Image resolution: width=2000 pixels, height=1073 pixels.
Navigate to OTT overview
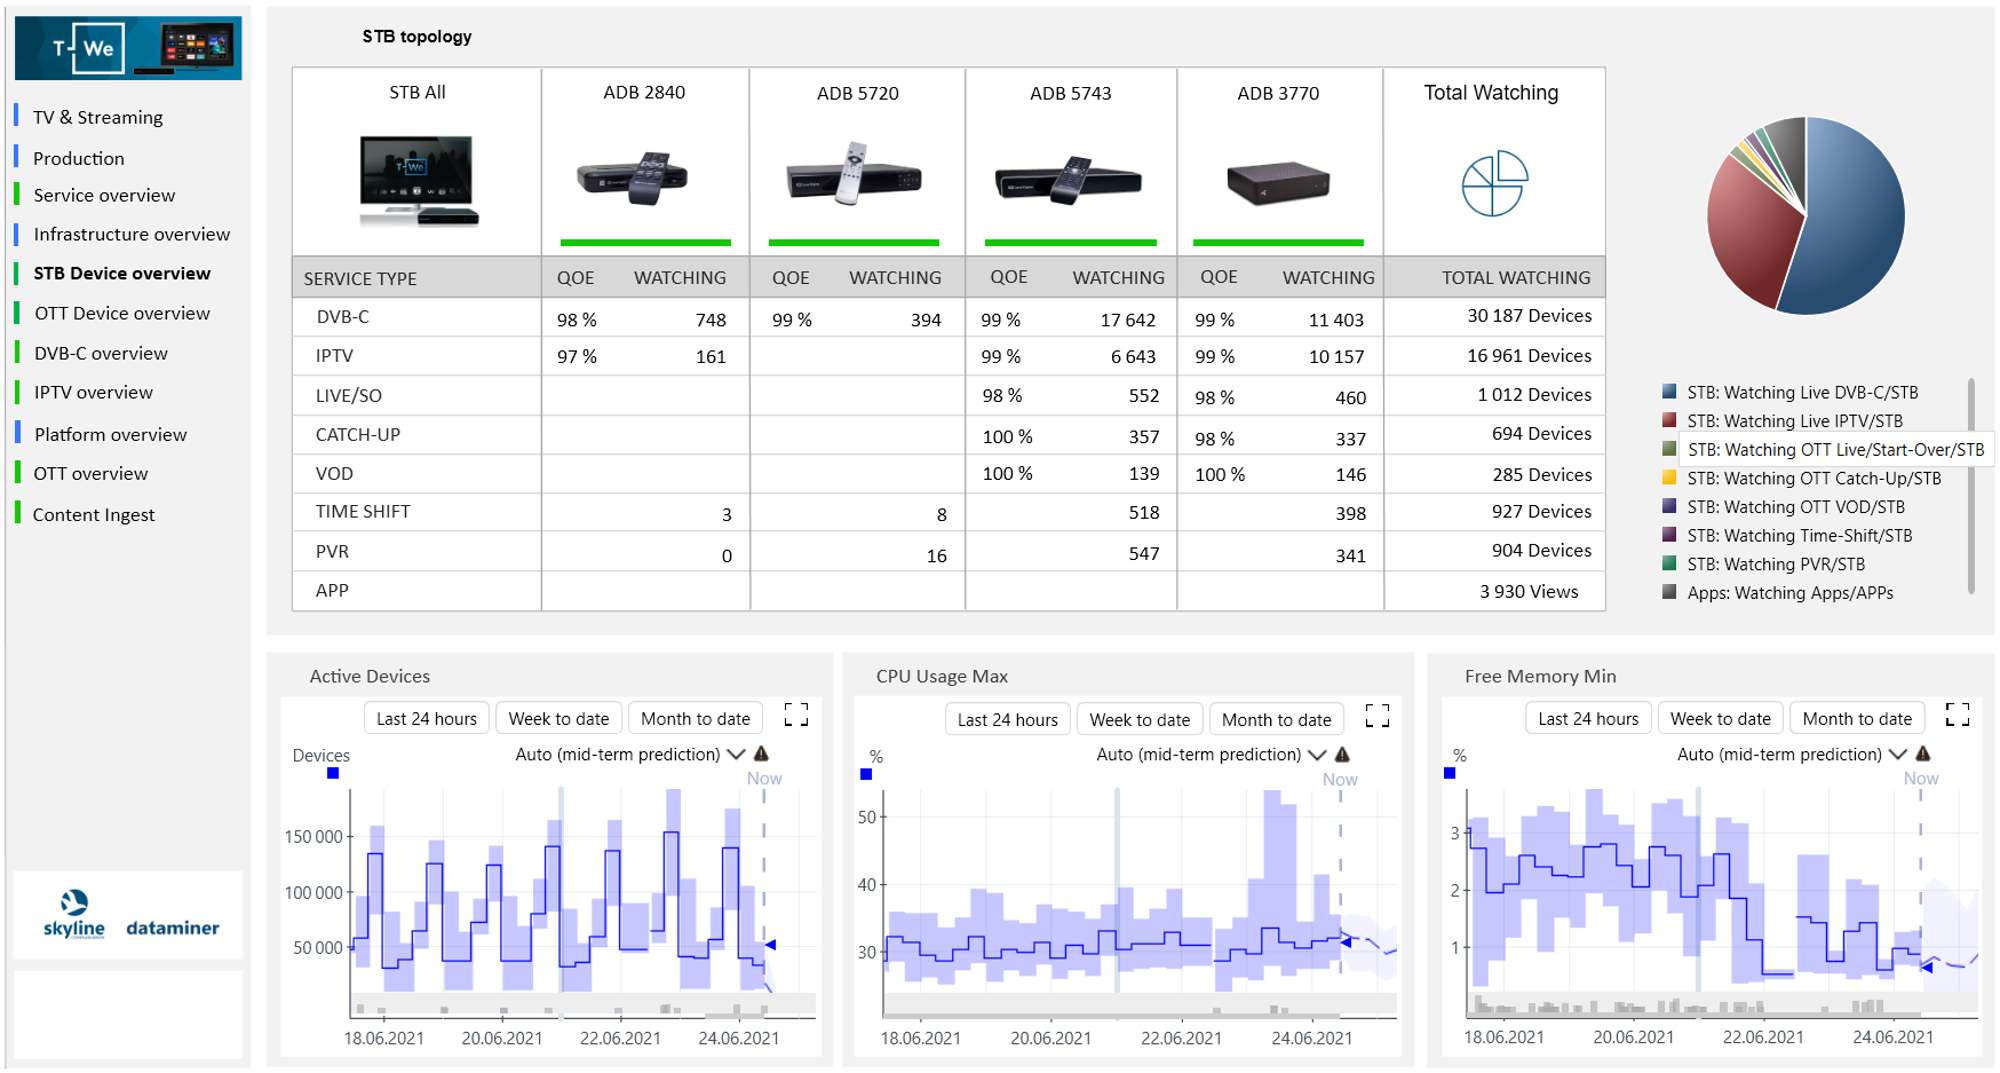point(90,473)
